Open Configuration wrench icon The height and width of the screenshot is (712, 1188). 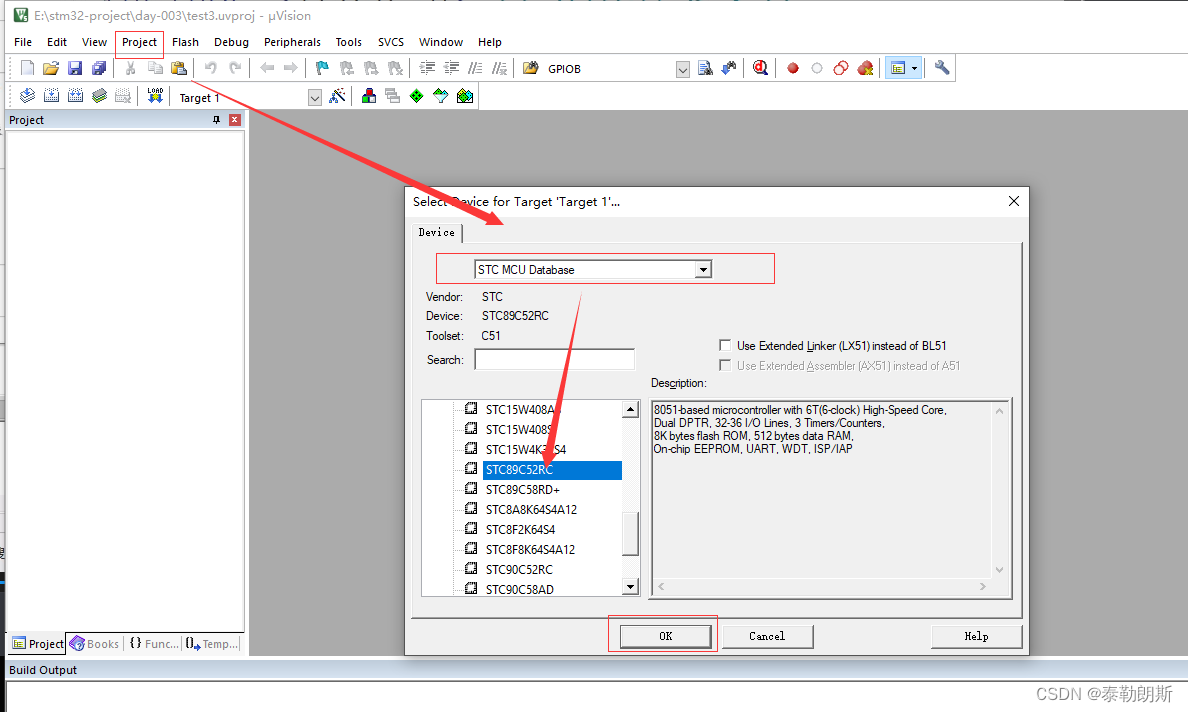942,68
